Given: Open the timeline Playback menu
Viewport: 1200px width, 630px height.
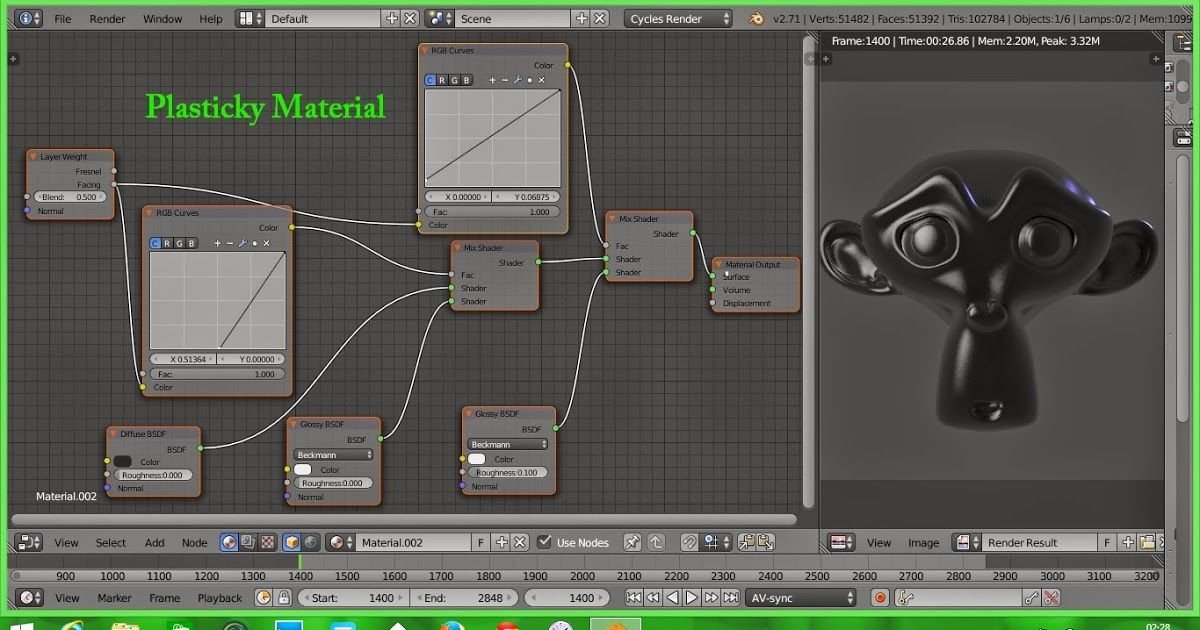Looking at the screenshot, I should (x=219, y=598).
